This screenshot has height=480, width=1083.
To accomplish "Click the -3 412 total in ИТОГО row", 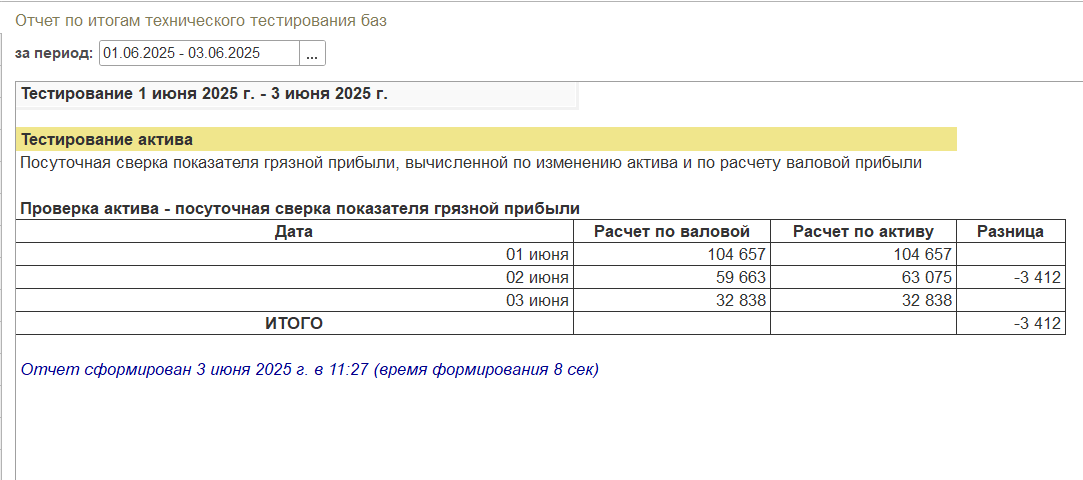I will [x=1010, y=323].
